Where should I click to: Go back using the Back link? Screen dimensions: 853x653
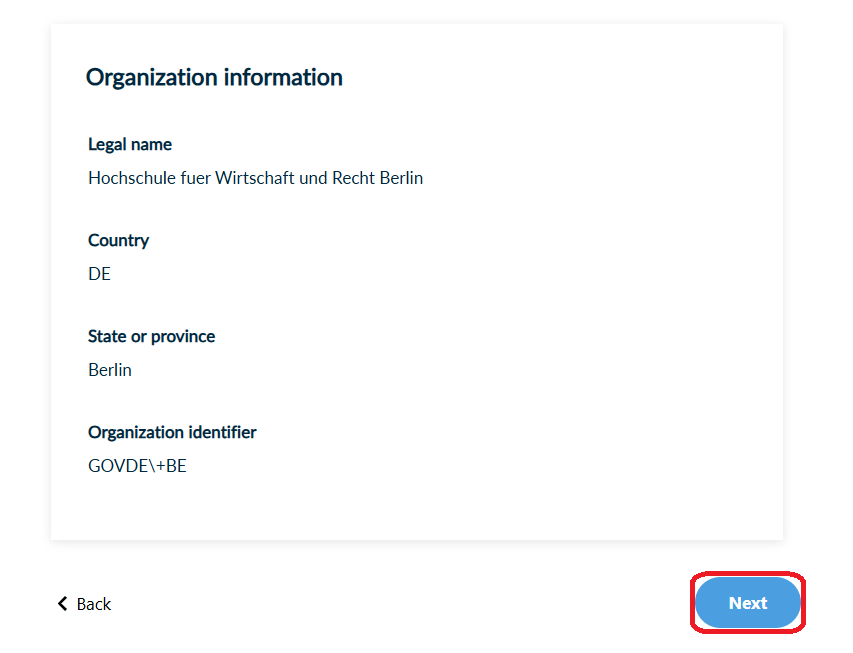[x=84, y=604]
